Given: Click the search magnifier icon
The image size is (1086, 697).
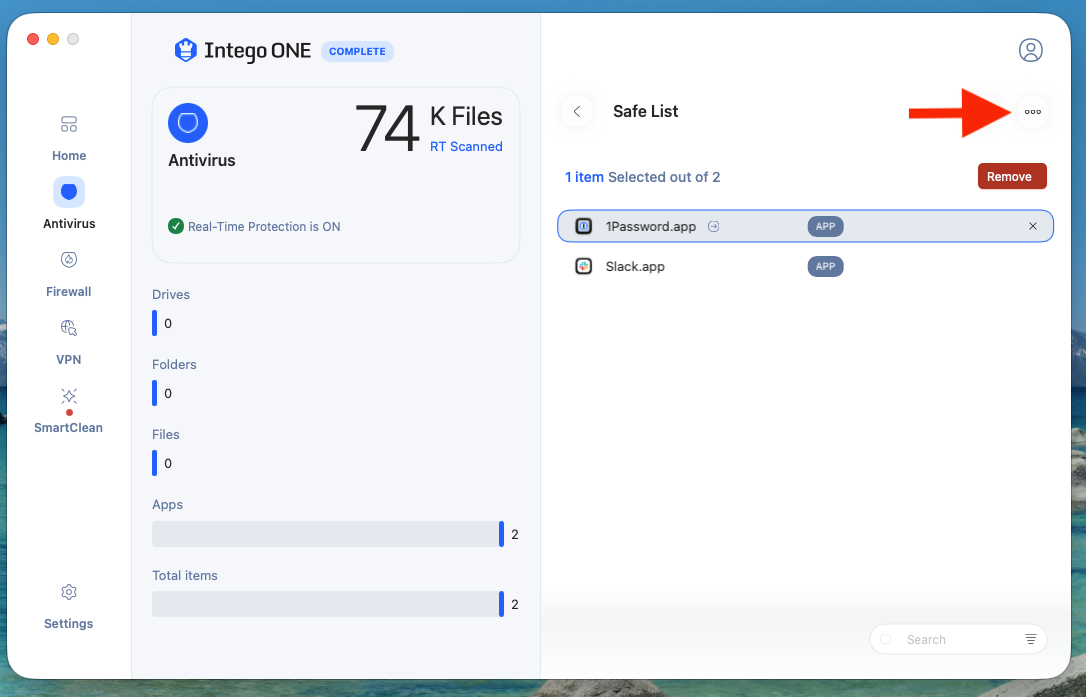Looking at the screenshot, I should [886, 639].
